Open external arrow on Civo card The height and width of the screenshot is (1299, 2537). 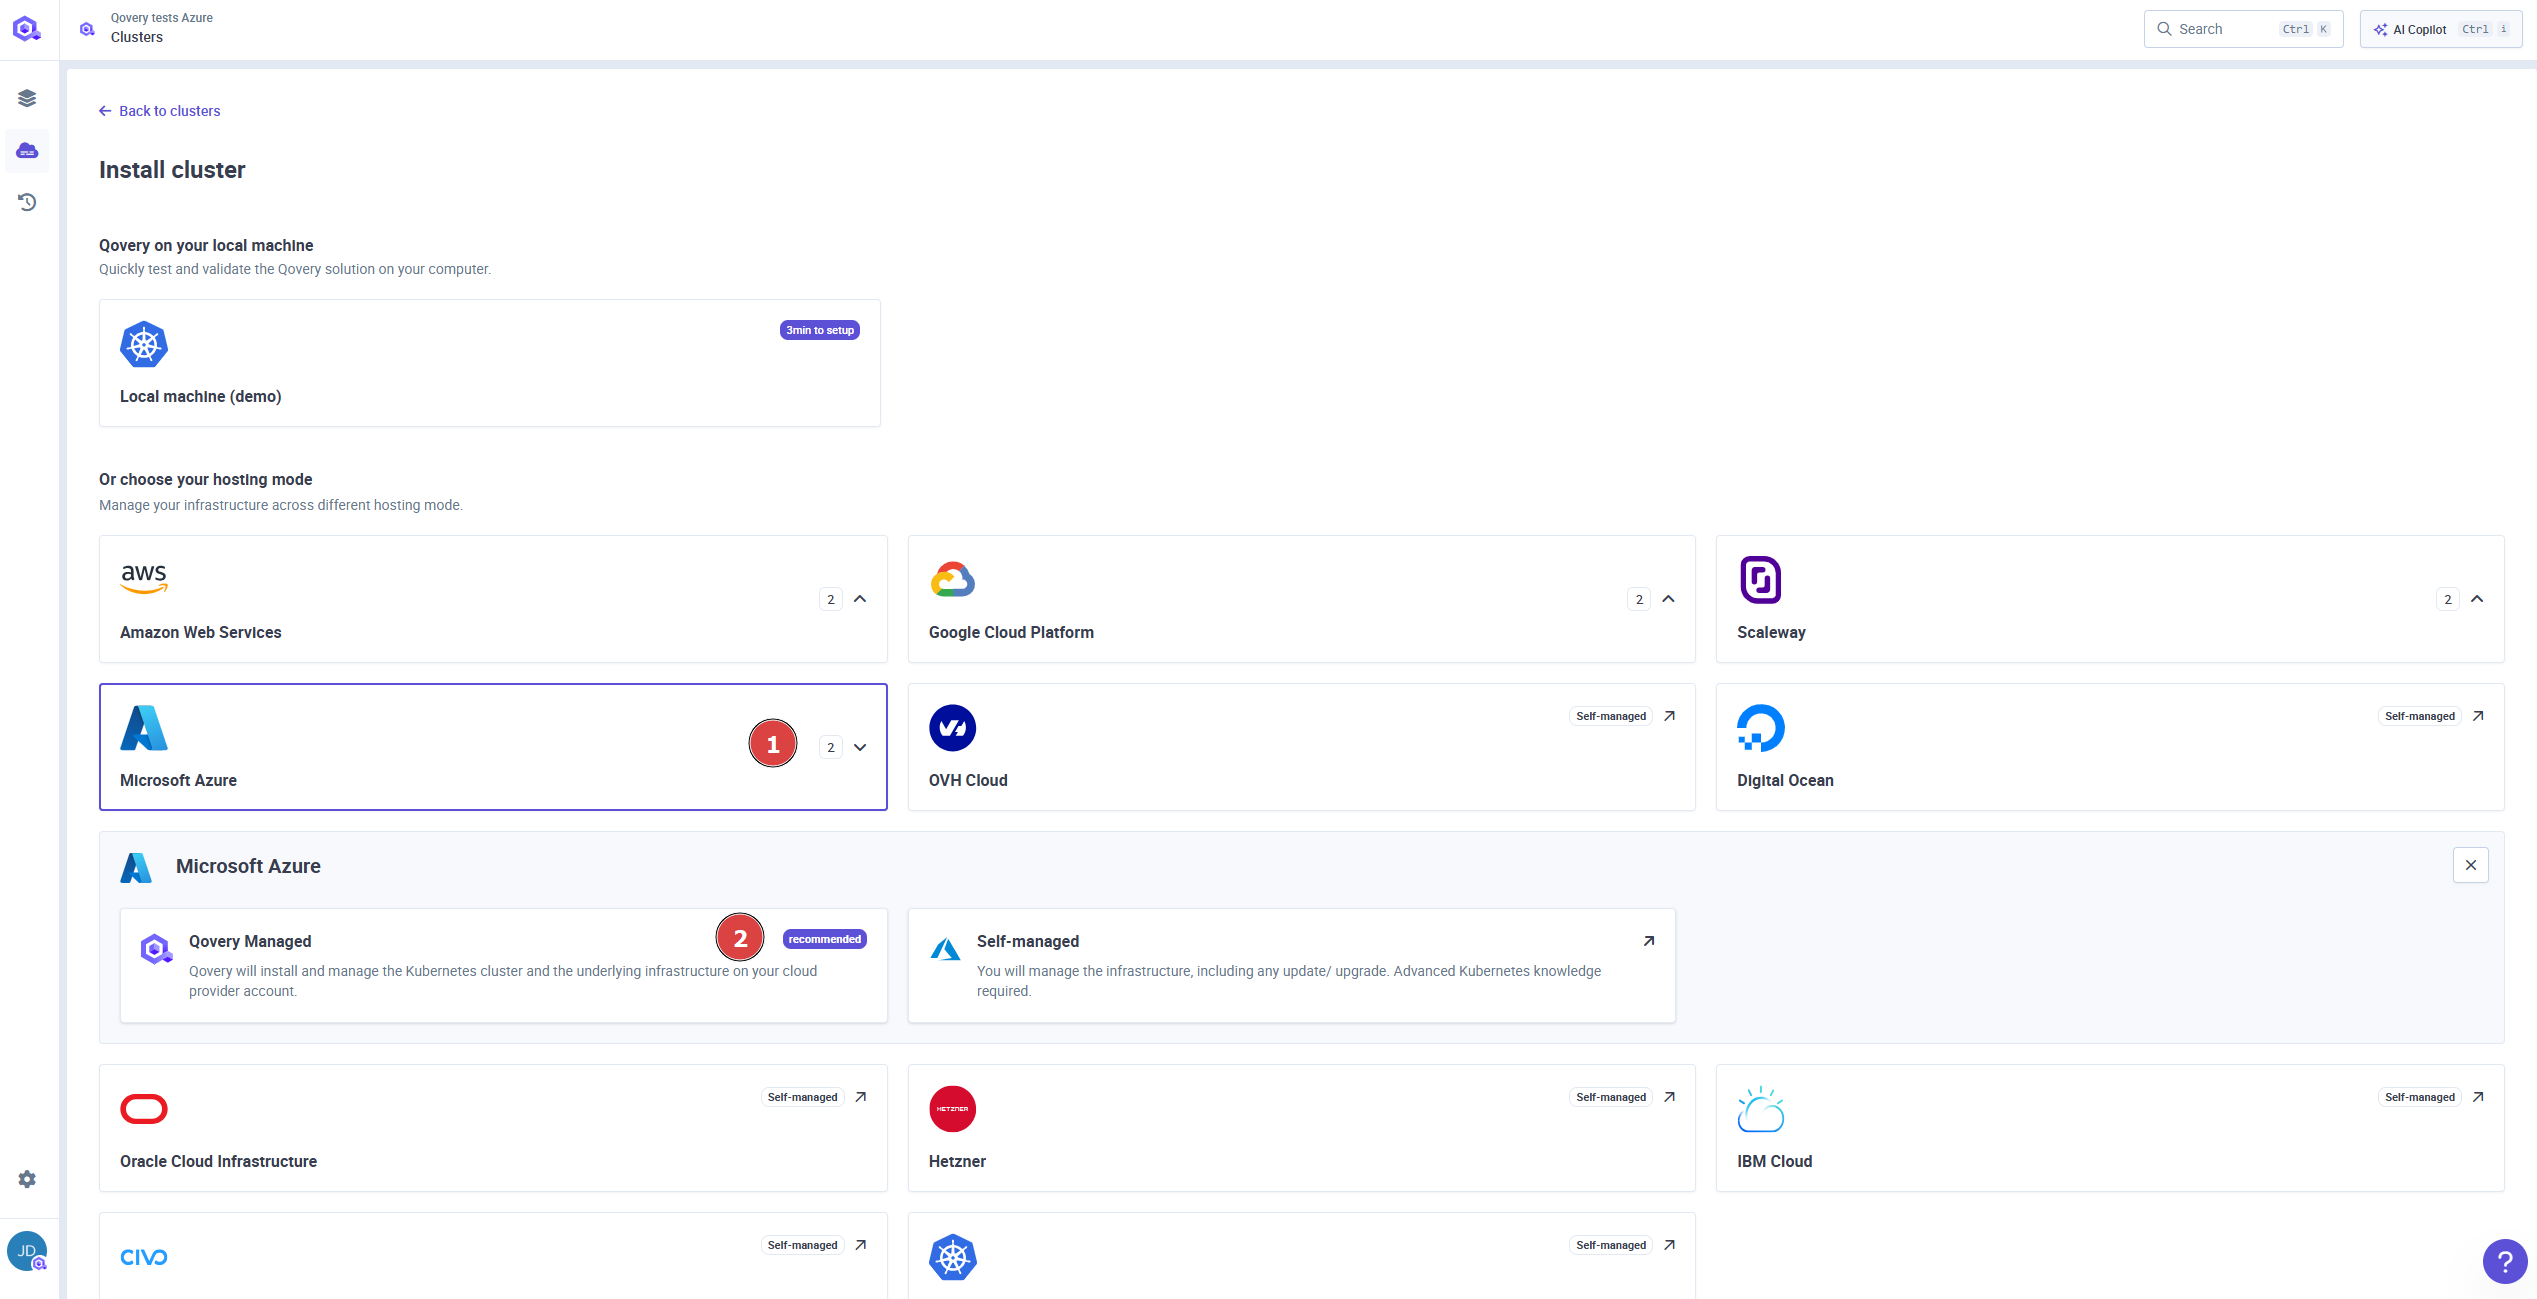pyautogui.click(x=861, y=1245)
